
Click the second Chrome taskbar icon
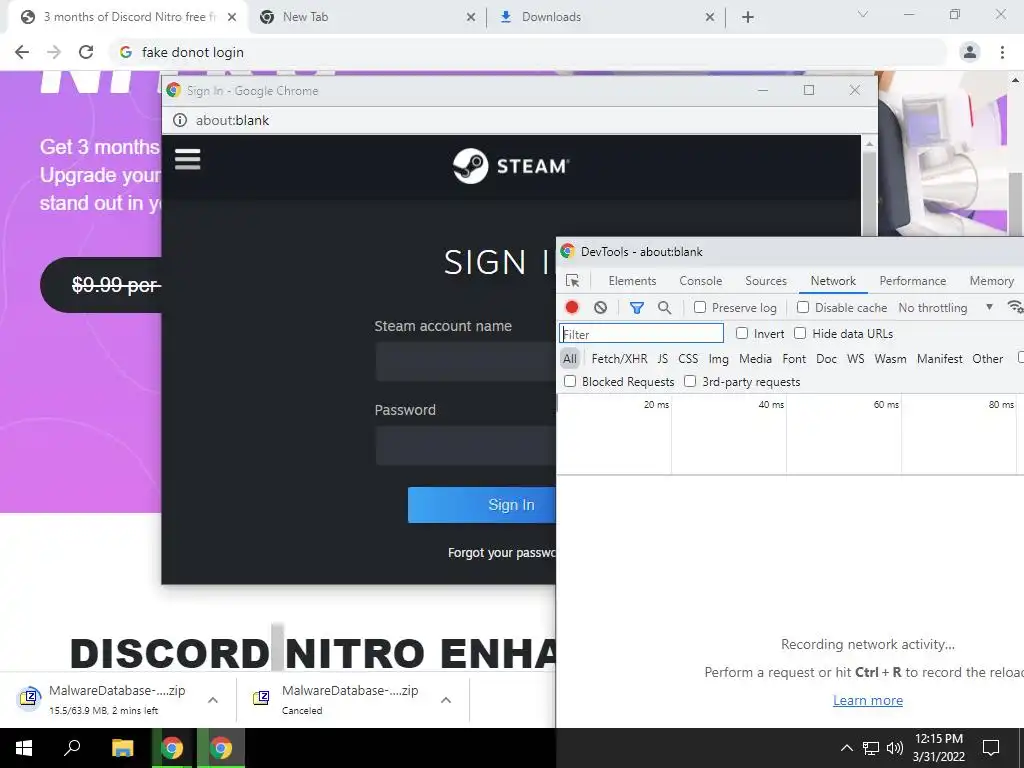[x=221, y=748]
